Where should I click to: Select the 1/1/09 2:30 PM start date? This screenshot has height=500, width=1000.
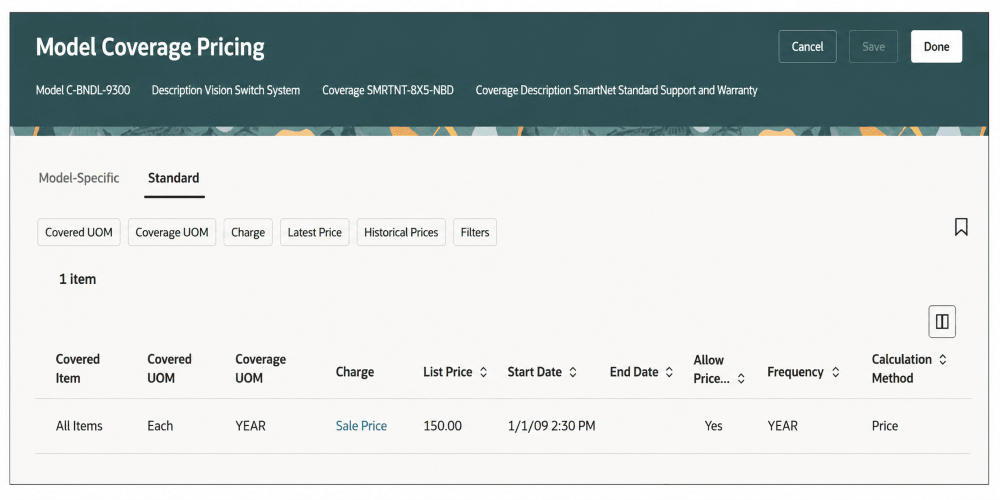[x=552, y=426]
